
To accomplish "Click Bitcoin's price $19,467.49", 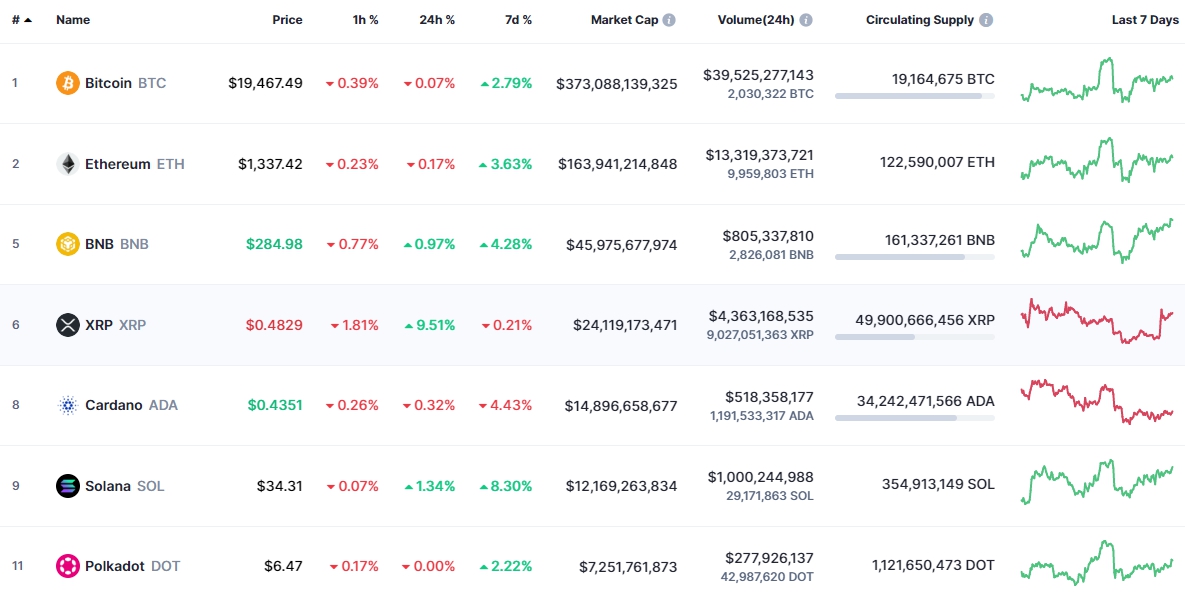I will pyautogui.click(x=265, y=83).
